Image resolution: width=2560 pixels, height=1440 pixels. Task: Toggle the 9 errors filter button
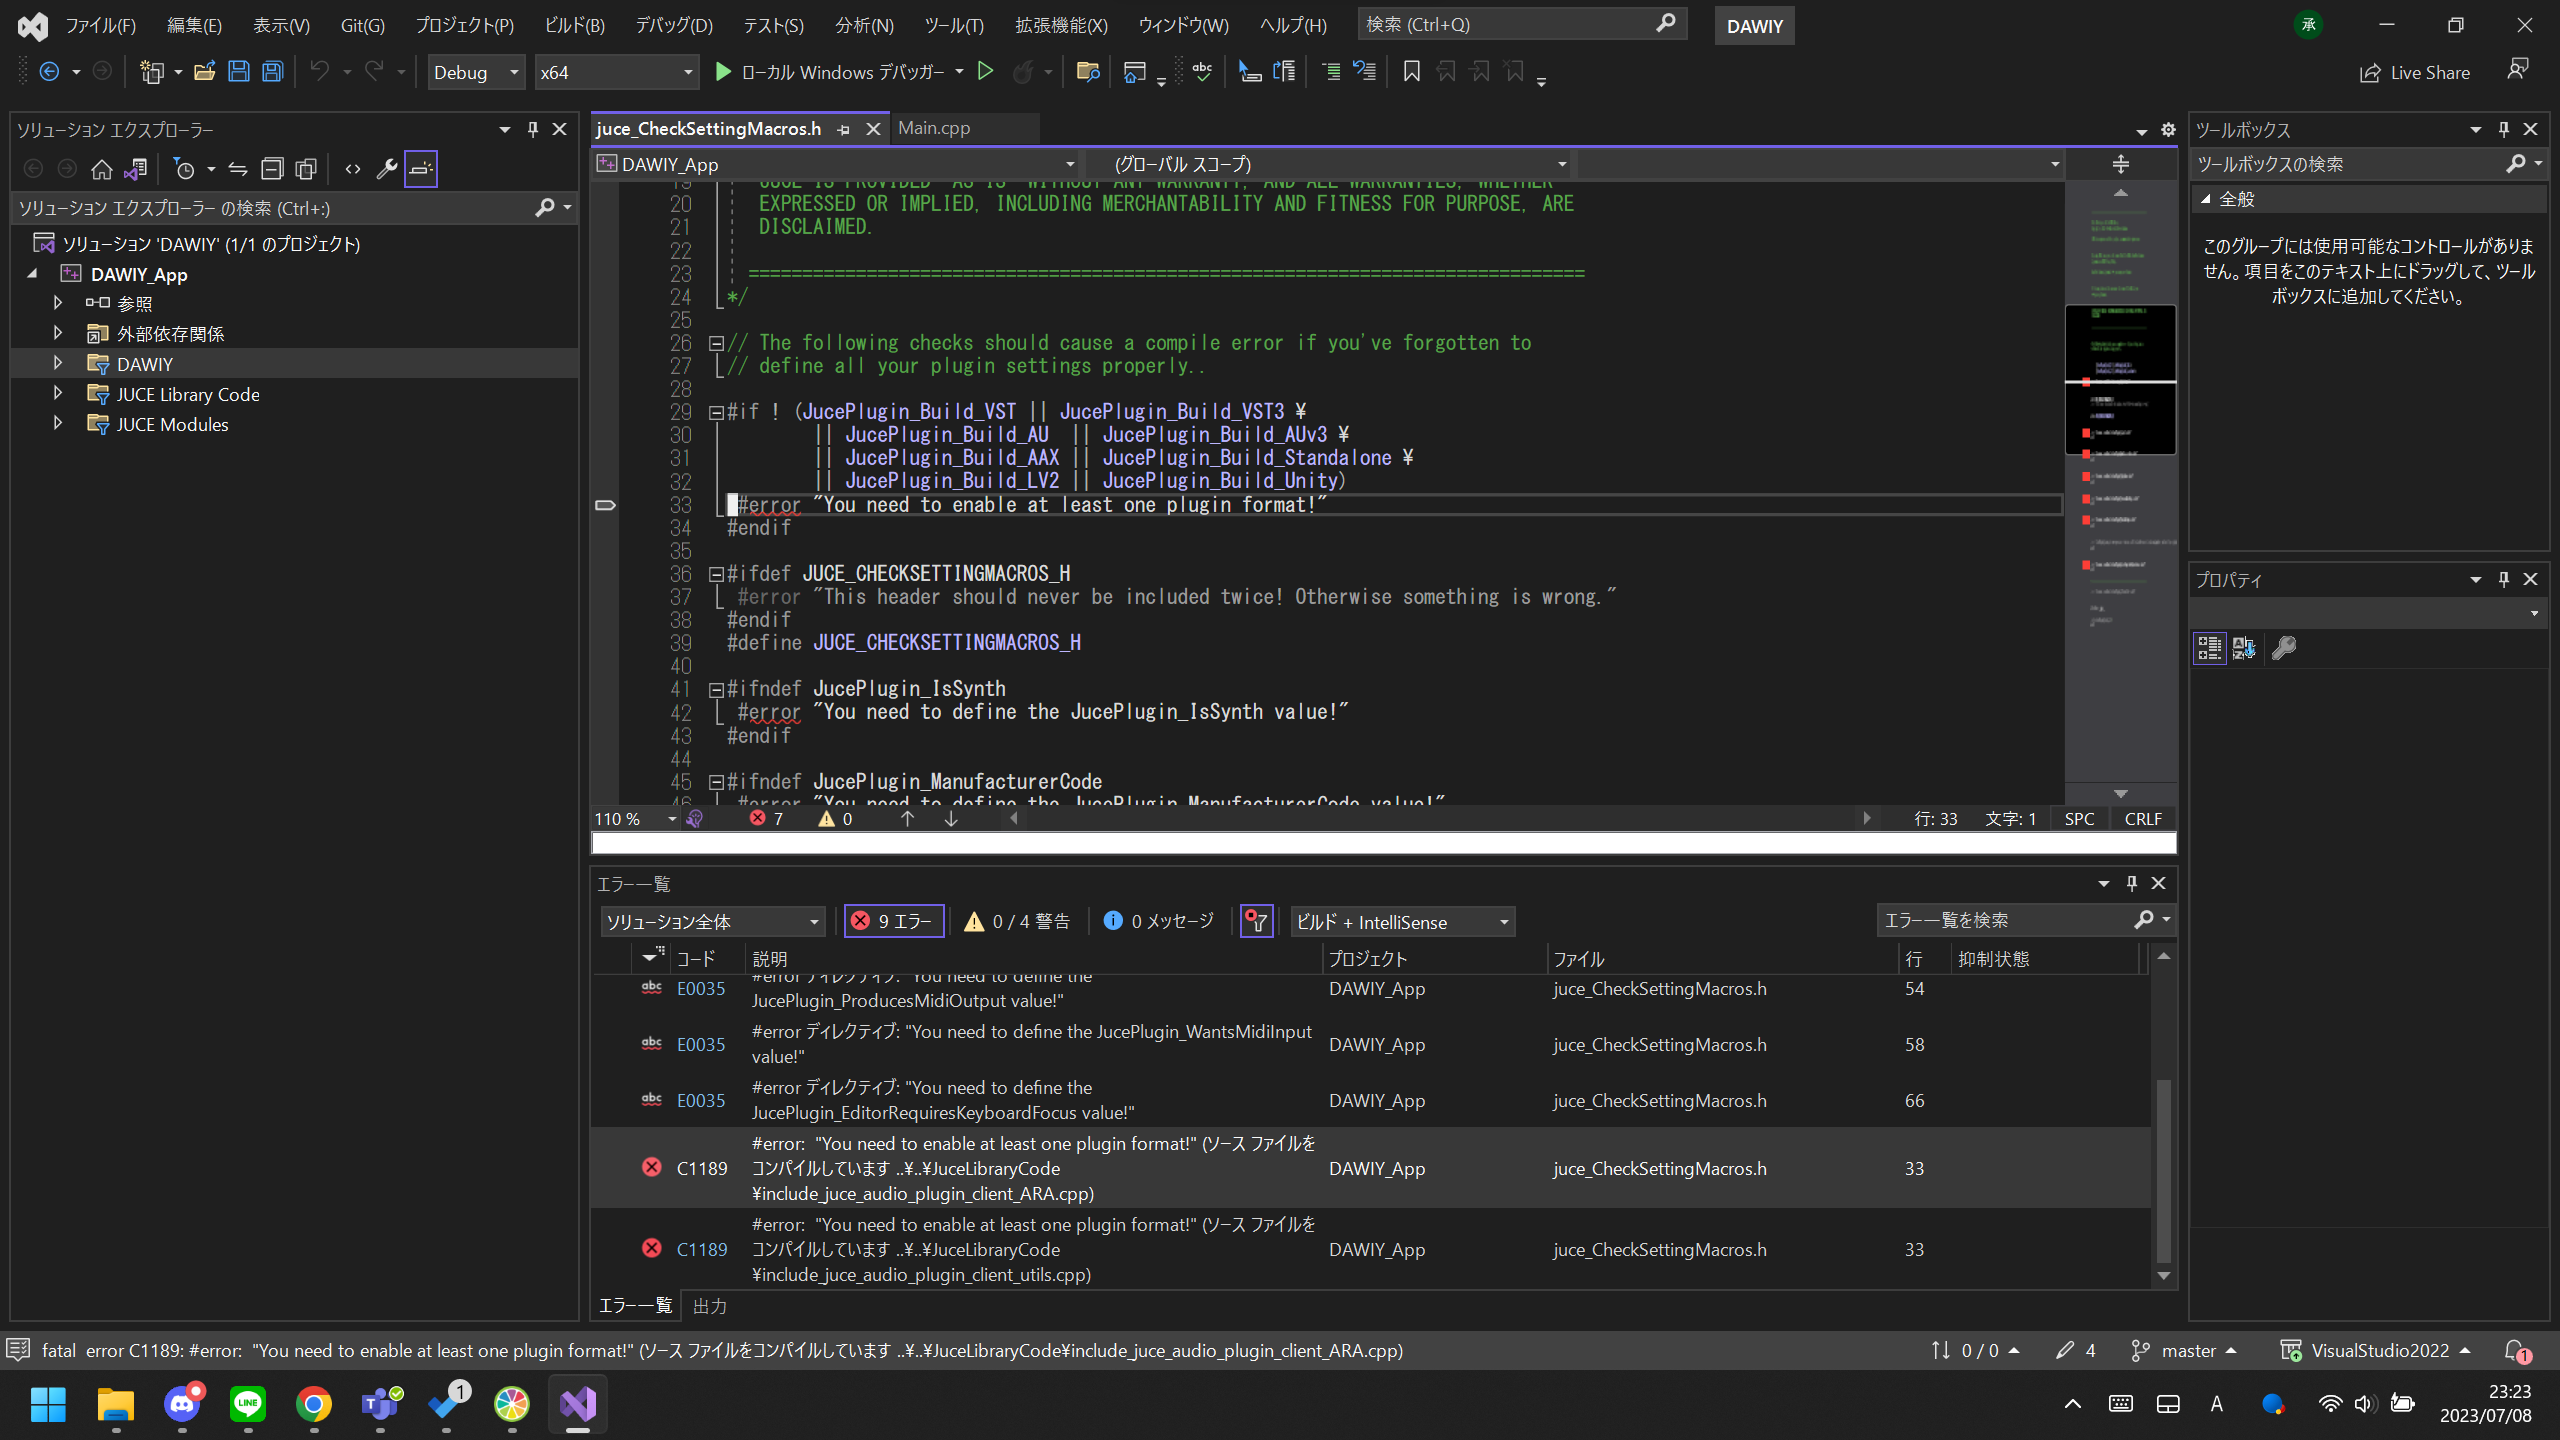point(894,921)
